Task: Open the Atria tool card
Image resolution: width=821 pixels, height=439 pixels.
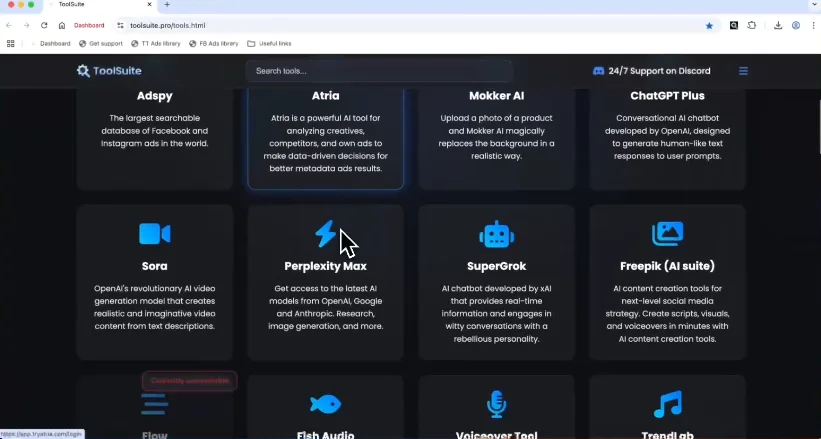Action: (325, 139)
